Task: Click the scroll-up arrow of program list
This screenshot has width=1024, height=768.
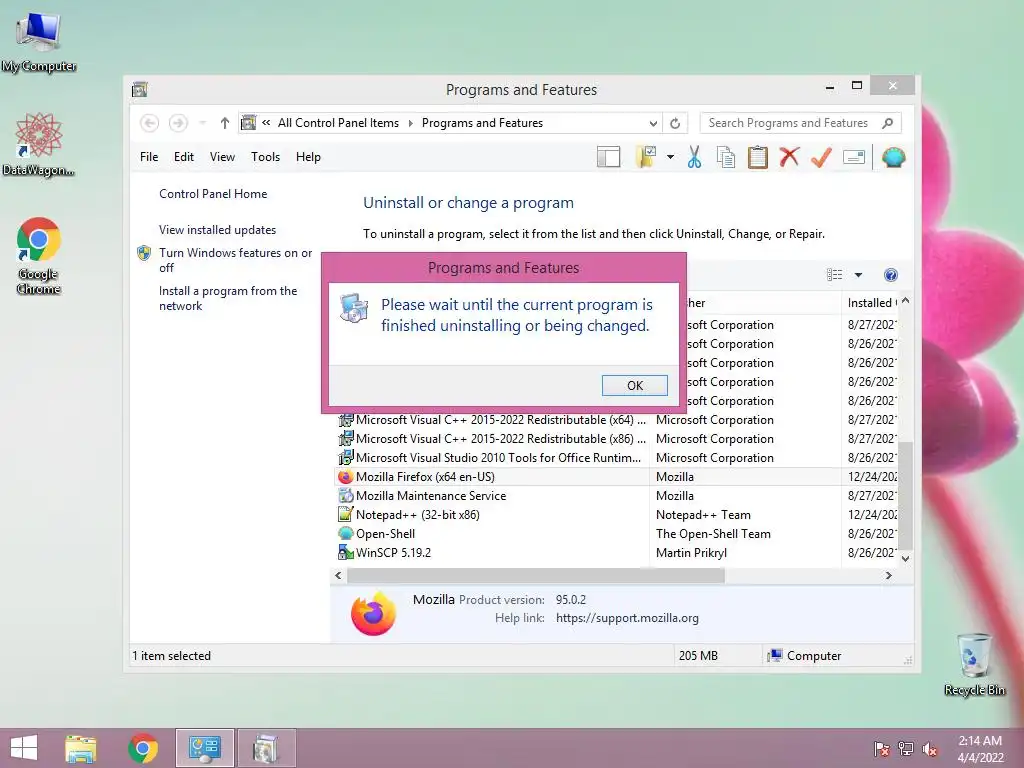Action: pos(905,301)
